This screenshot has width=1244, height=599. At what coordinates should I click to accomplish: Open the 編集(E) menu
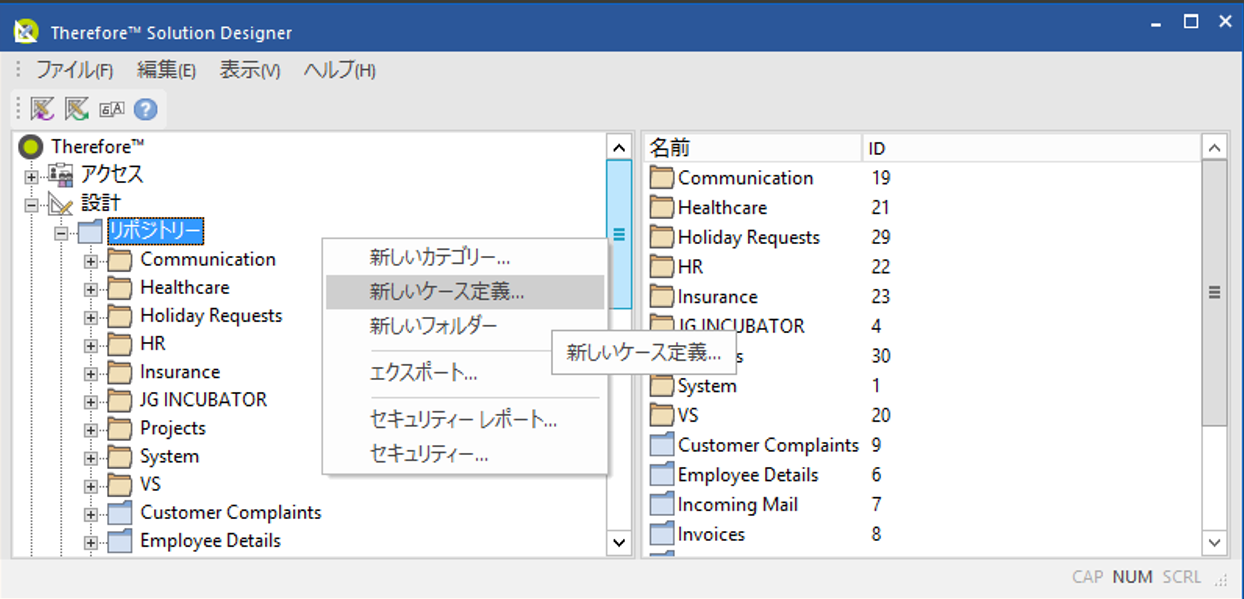point(166,70)
